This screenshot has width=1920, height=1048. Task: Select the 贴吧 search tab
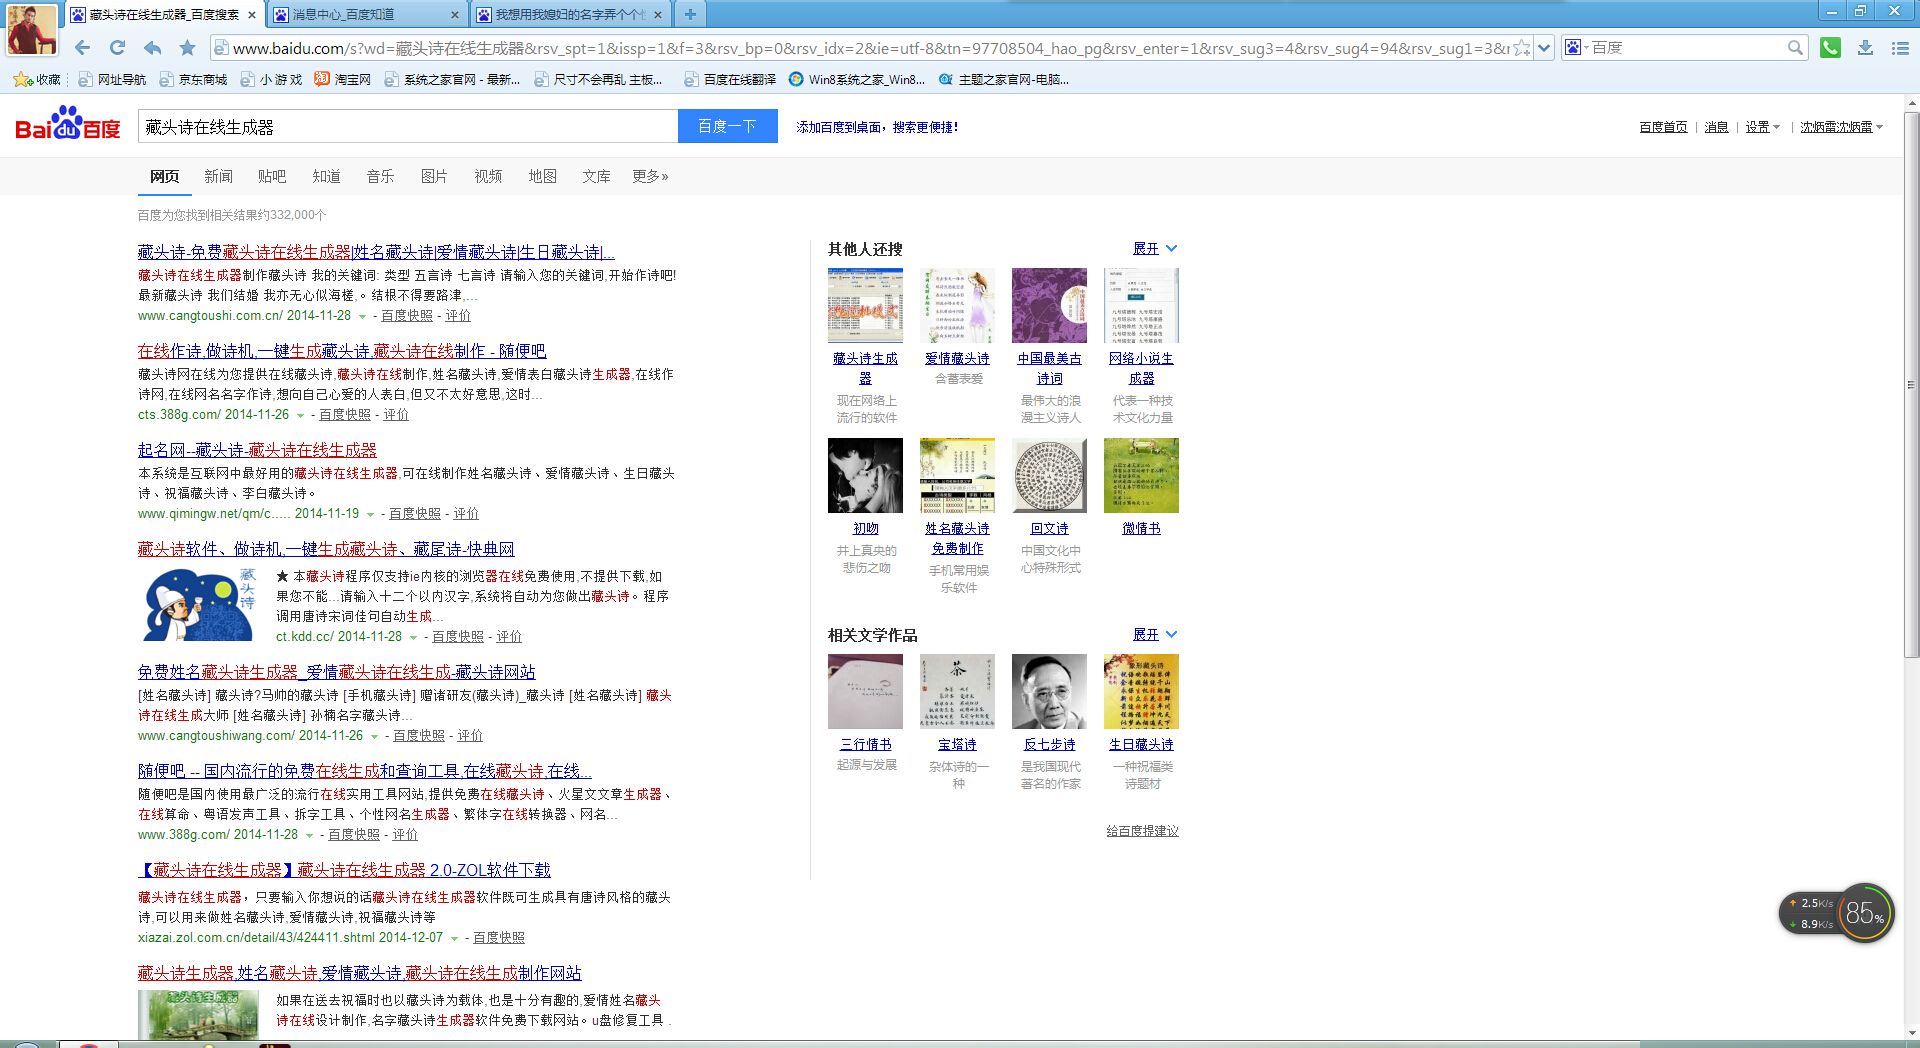(272, 176)
